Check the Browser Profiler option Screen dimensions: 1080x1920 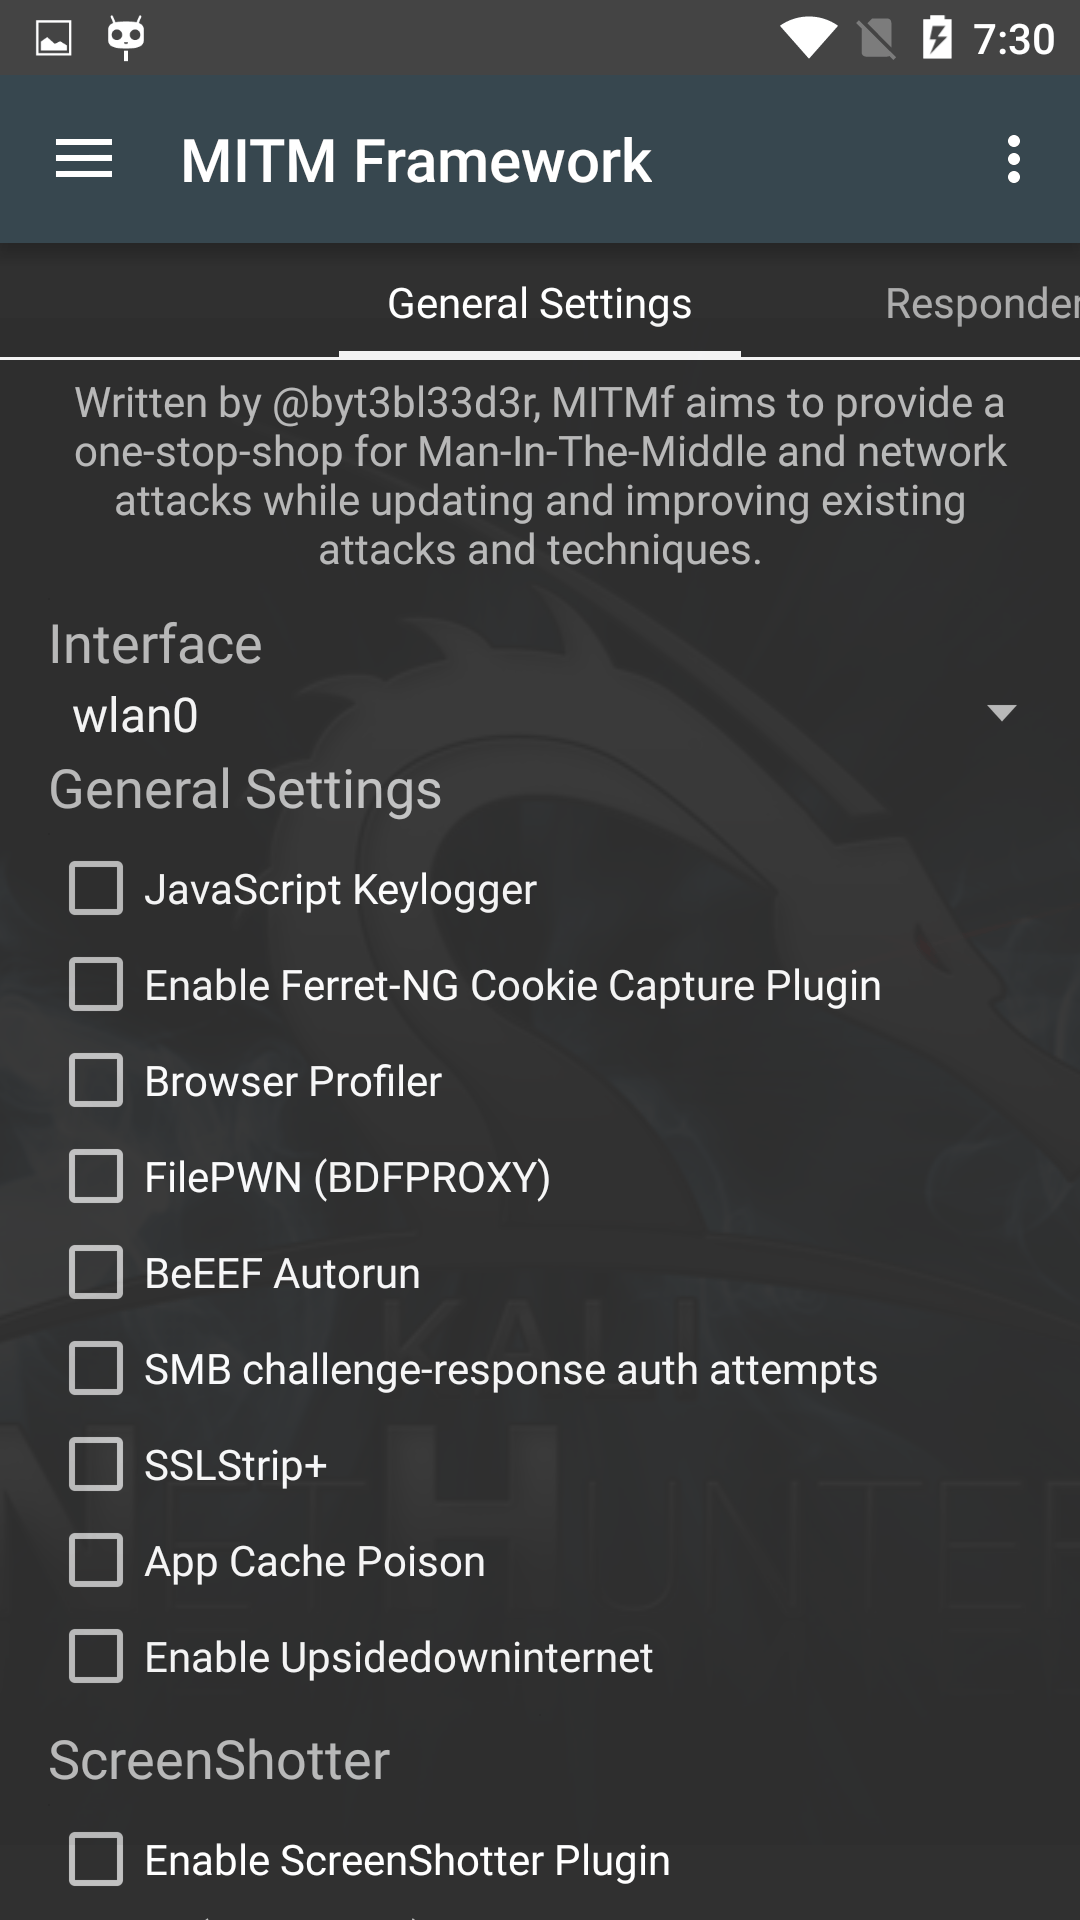[96, 1081]
